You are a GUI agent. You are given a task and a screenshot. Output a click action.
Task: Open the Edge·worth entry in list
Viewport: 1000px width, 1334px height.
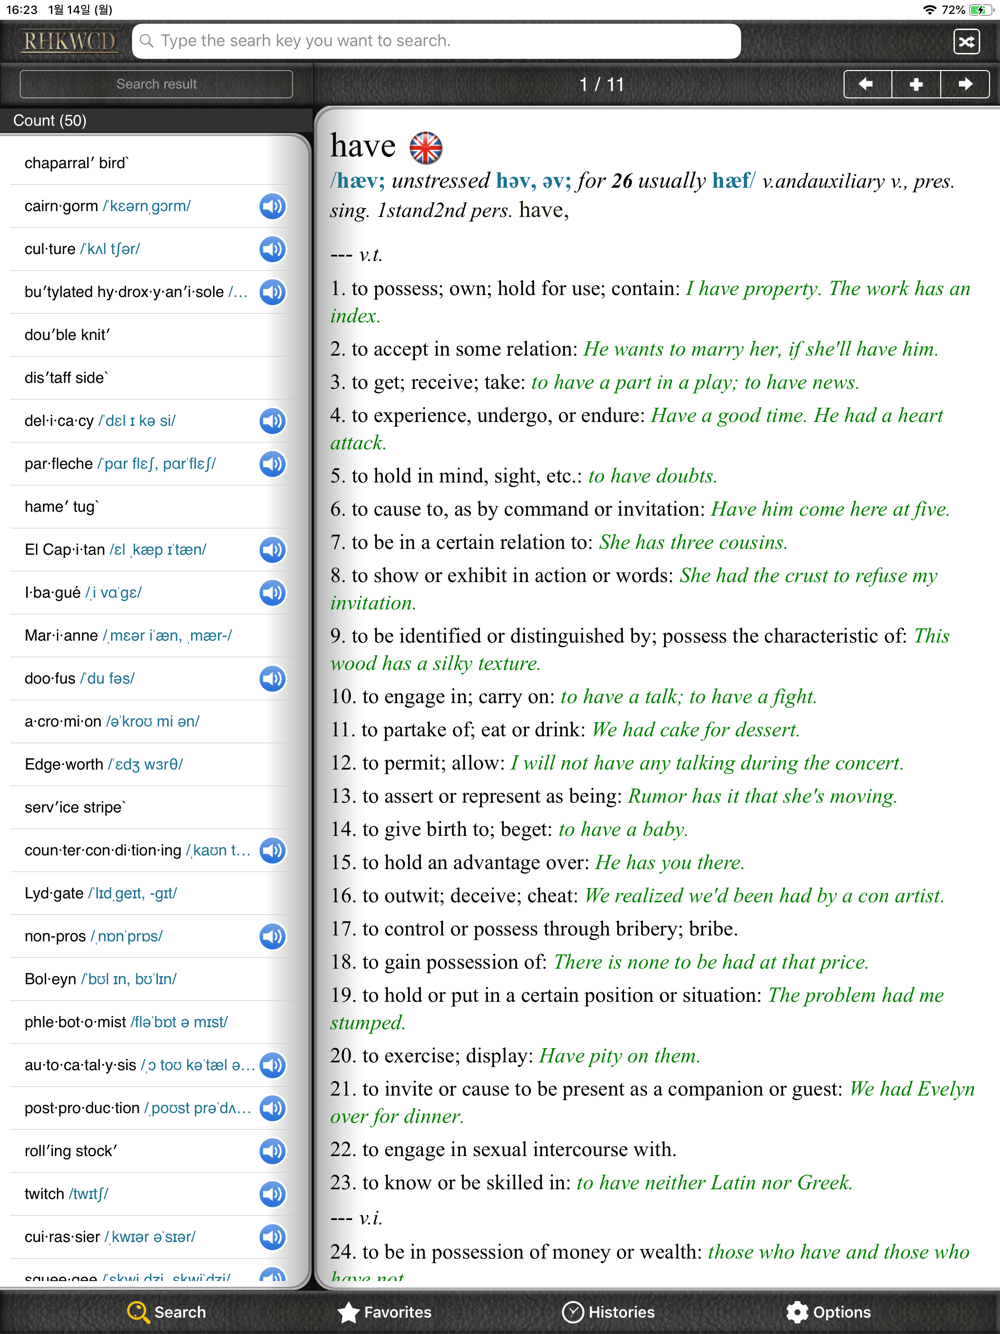tap(155, 765)
